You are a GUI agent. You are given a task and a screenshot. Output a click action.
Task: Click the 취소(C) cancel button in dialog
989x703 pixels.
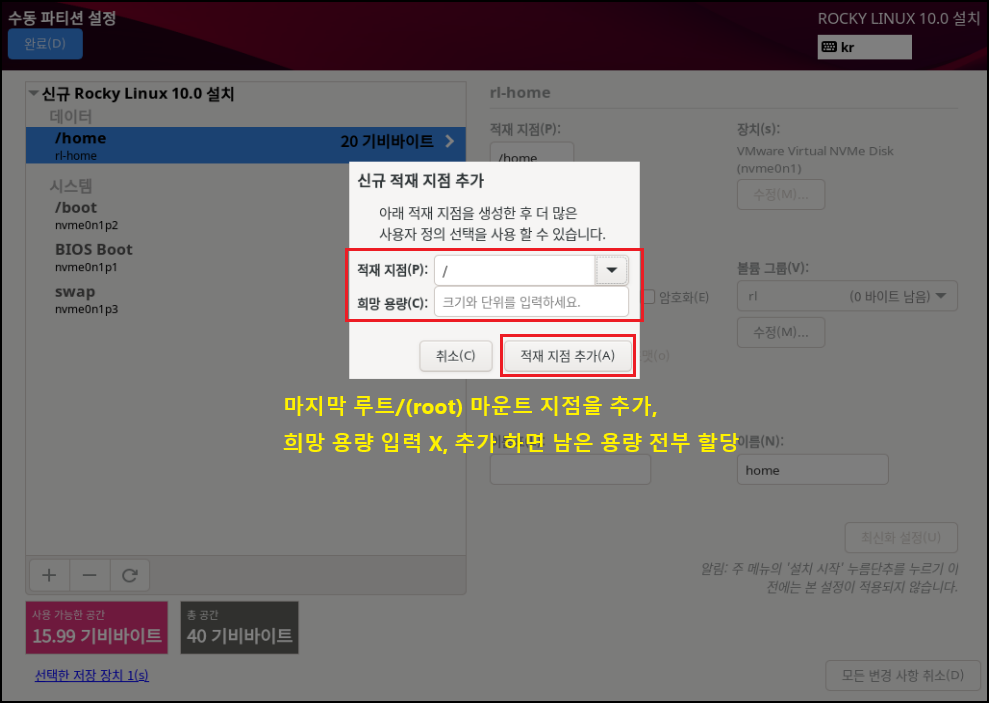click(x=455, y=356)
